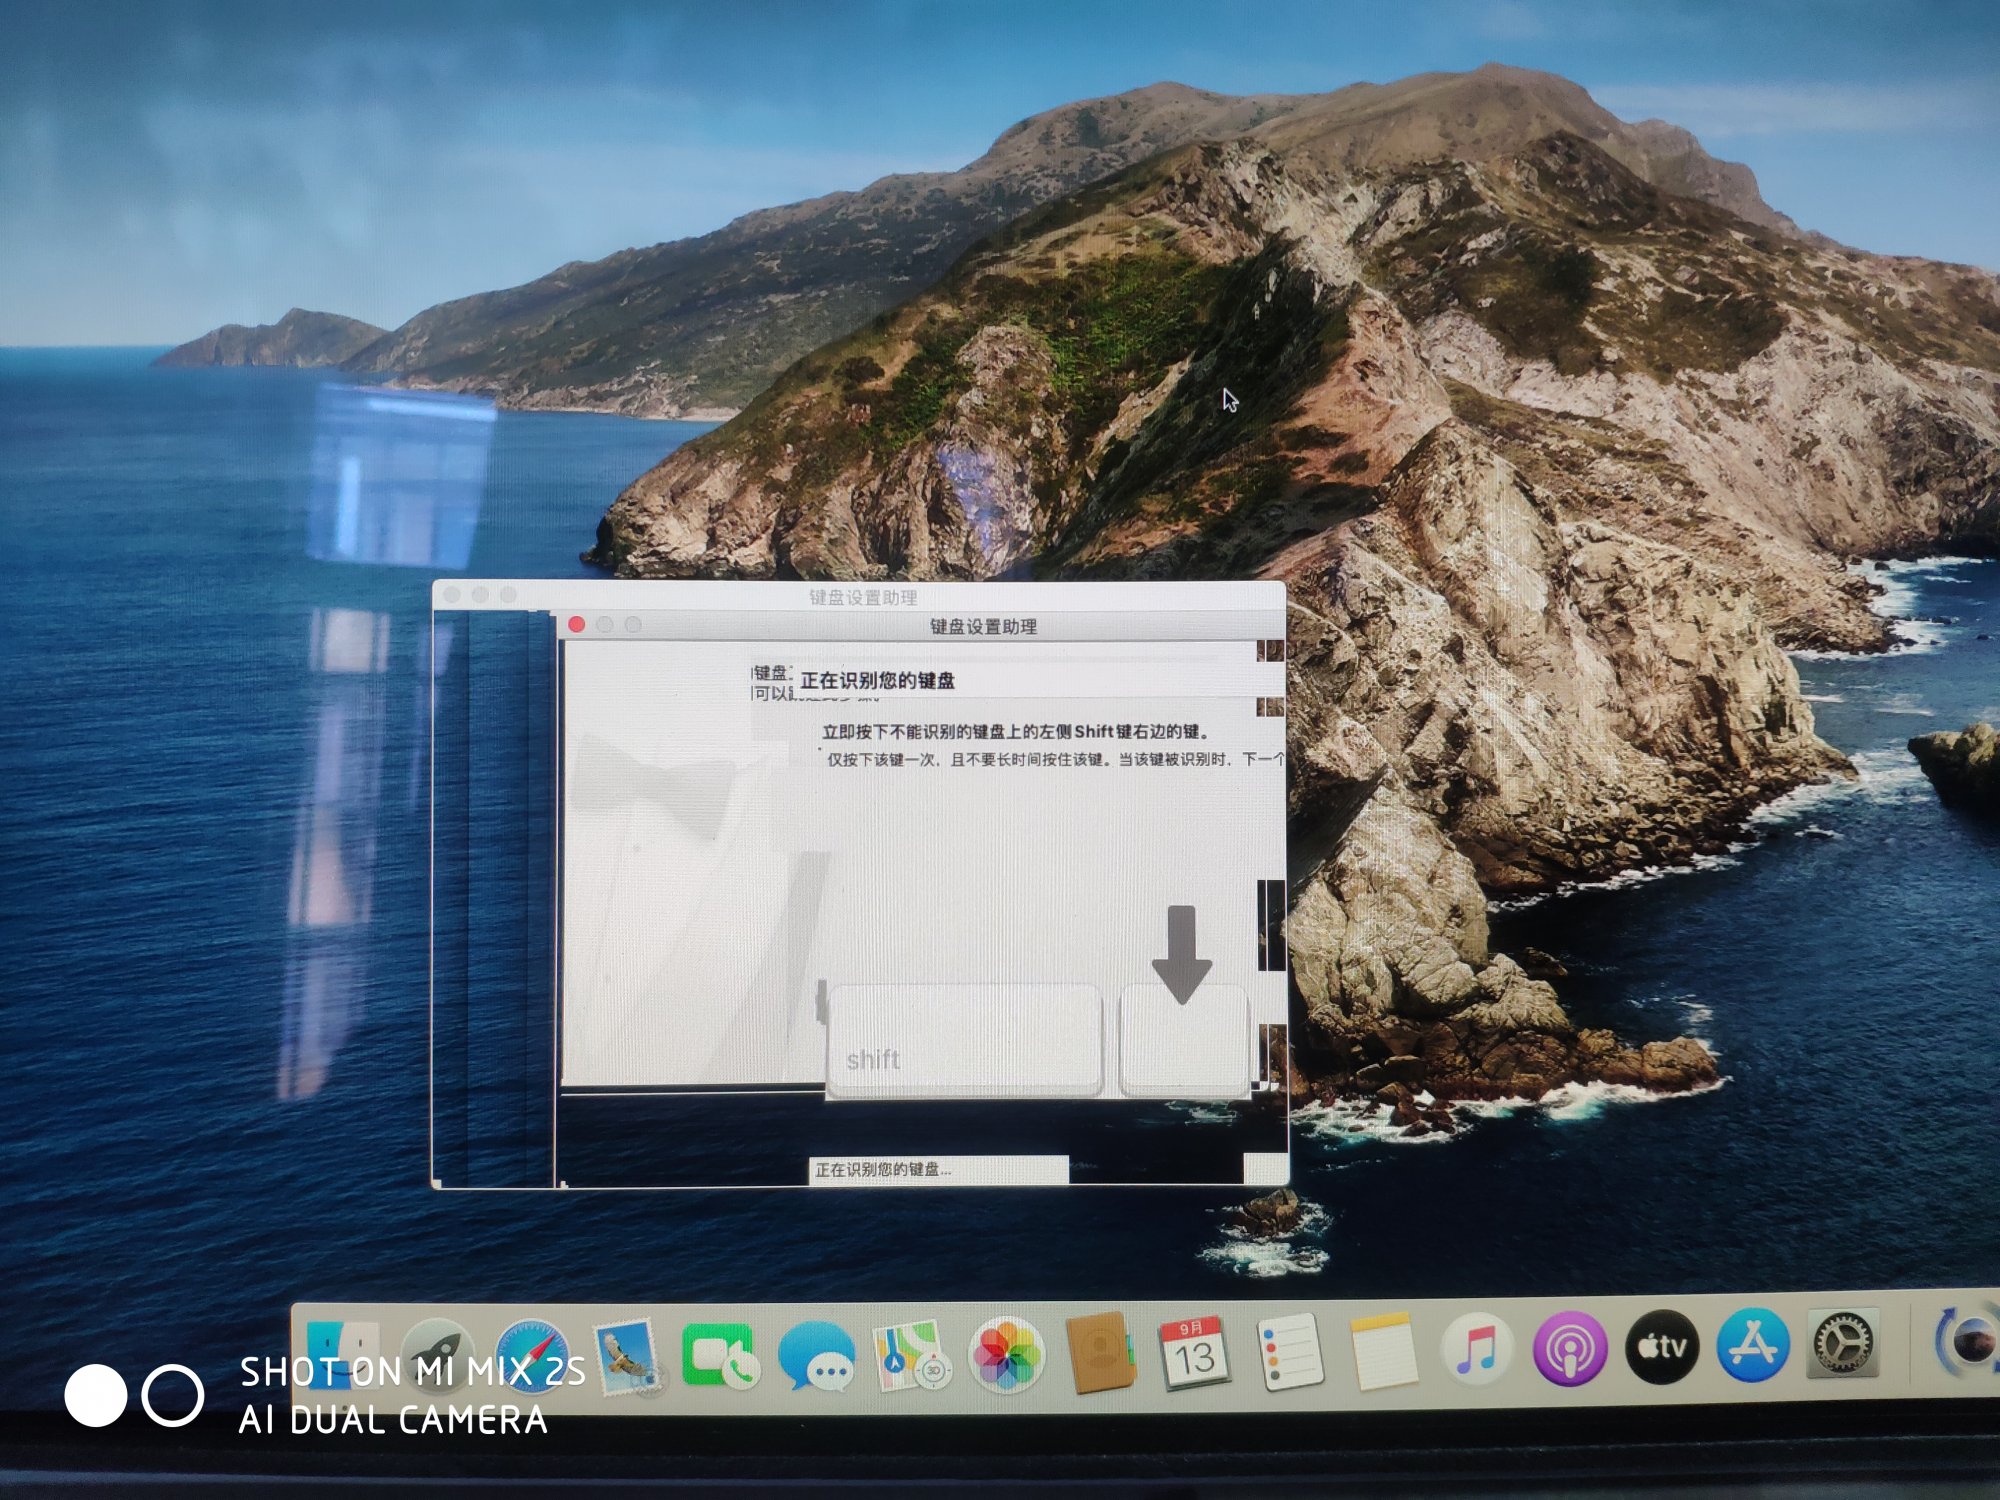Launch Music app from the dock
Image resolution: width=2000 pixels, height=1500 pixels.
coord(1476,1350)
